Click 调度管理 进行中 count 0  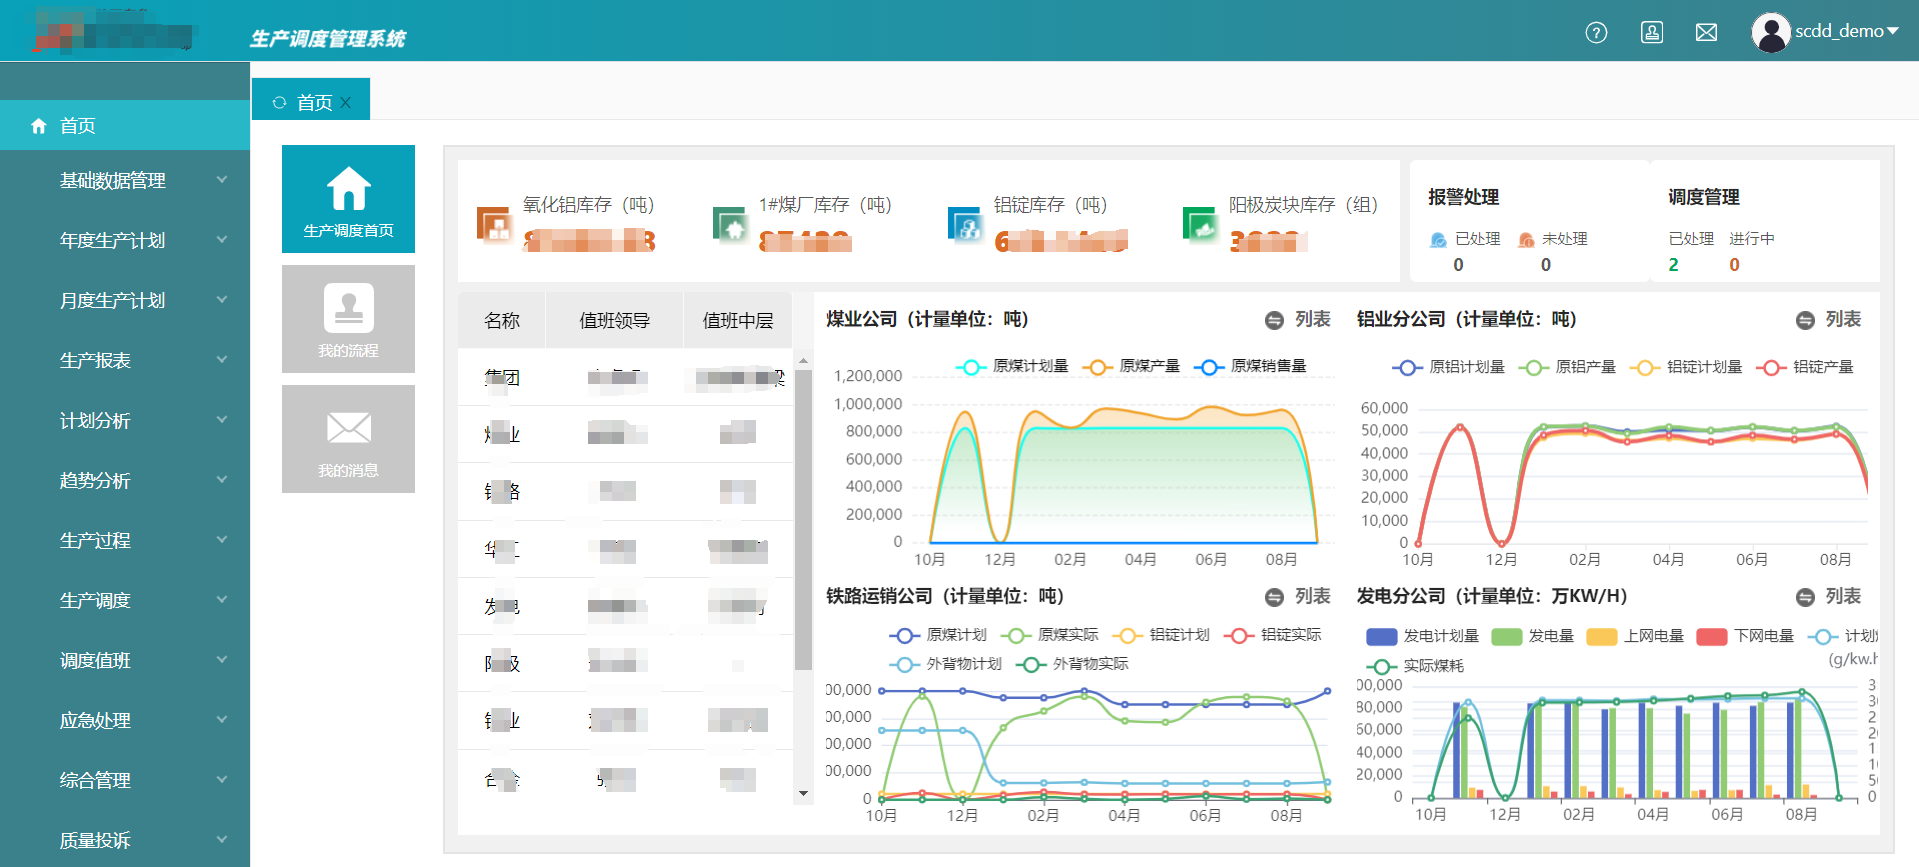(x=1734, y=265)
